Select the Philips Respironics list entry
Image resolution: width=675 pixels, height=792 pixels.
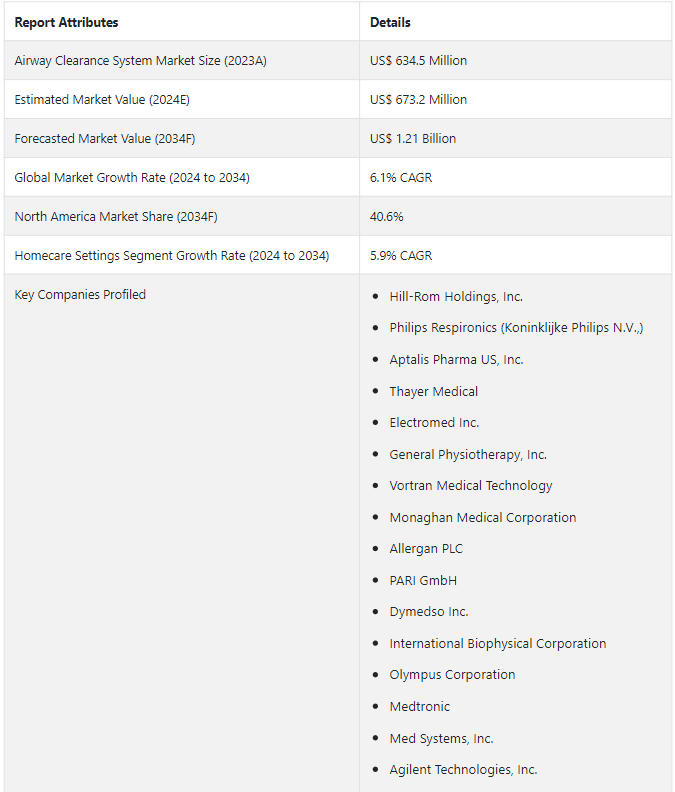[516, 328]
